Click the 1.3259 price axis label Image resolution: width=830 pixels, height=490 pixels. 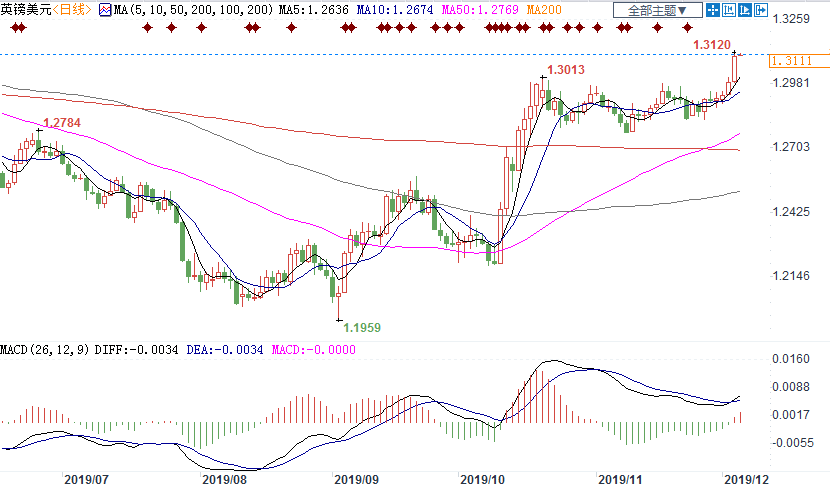click(791, 19)
